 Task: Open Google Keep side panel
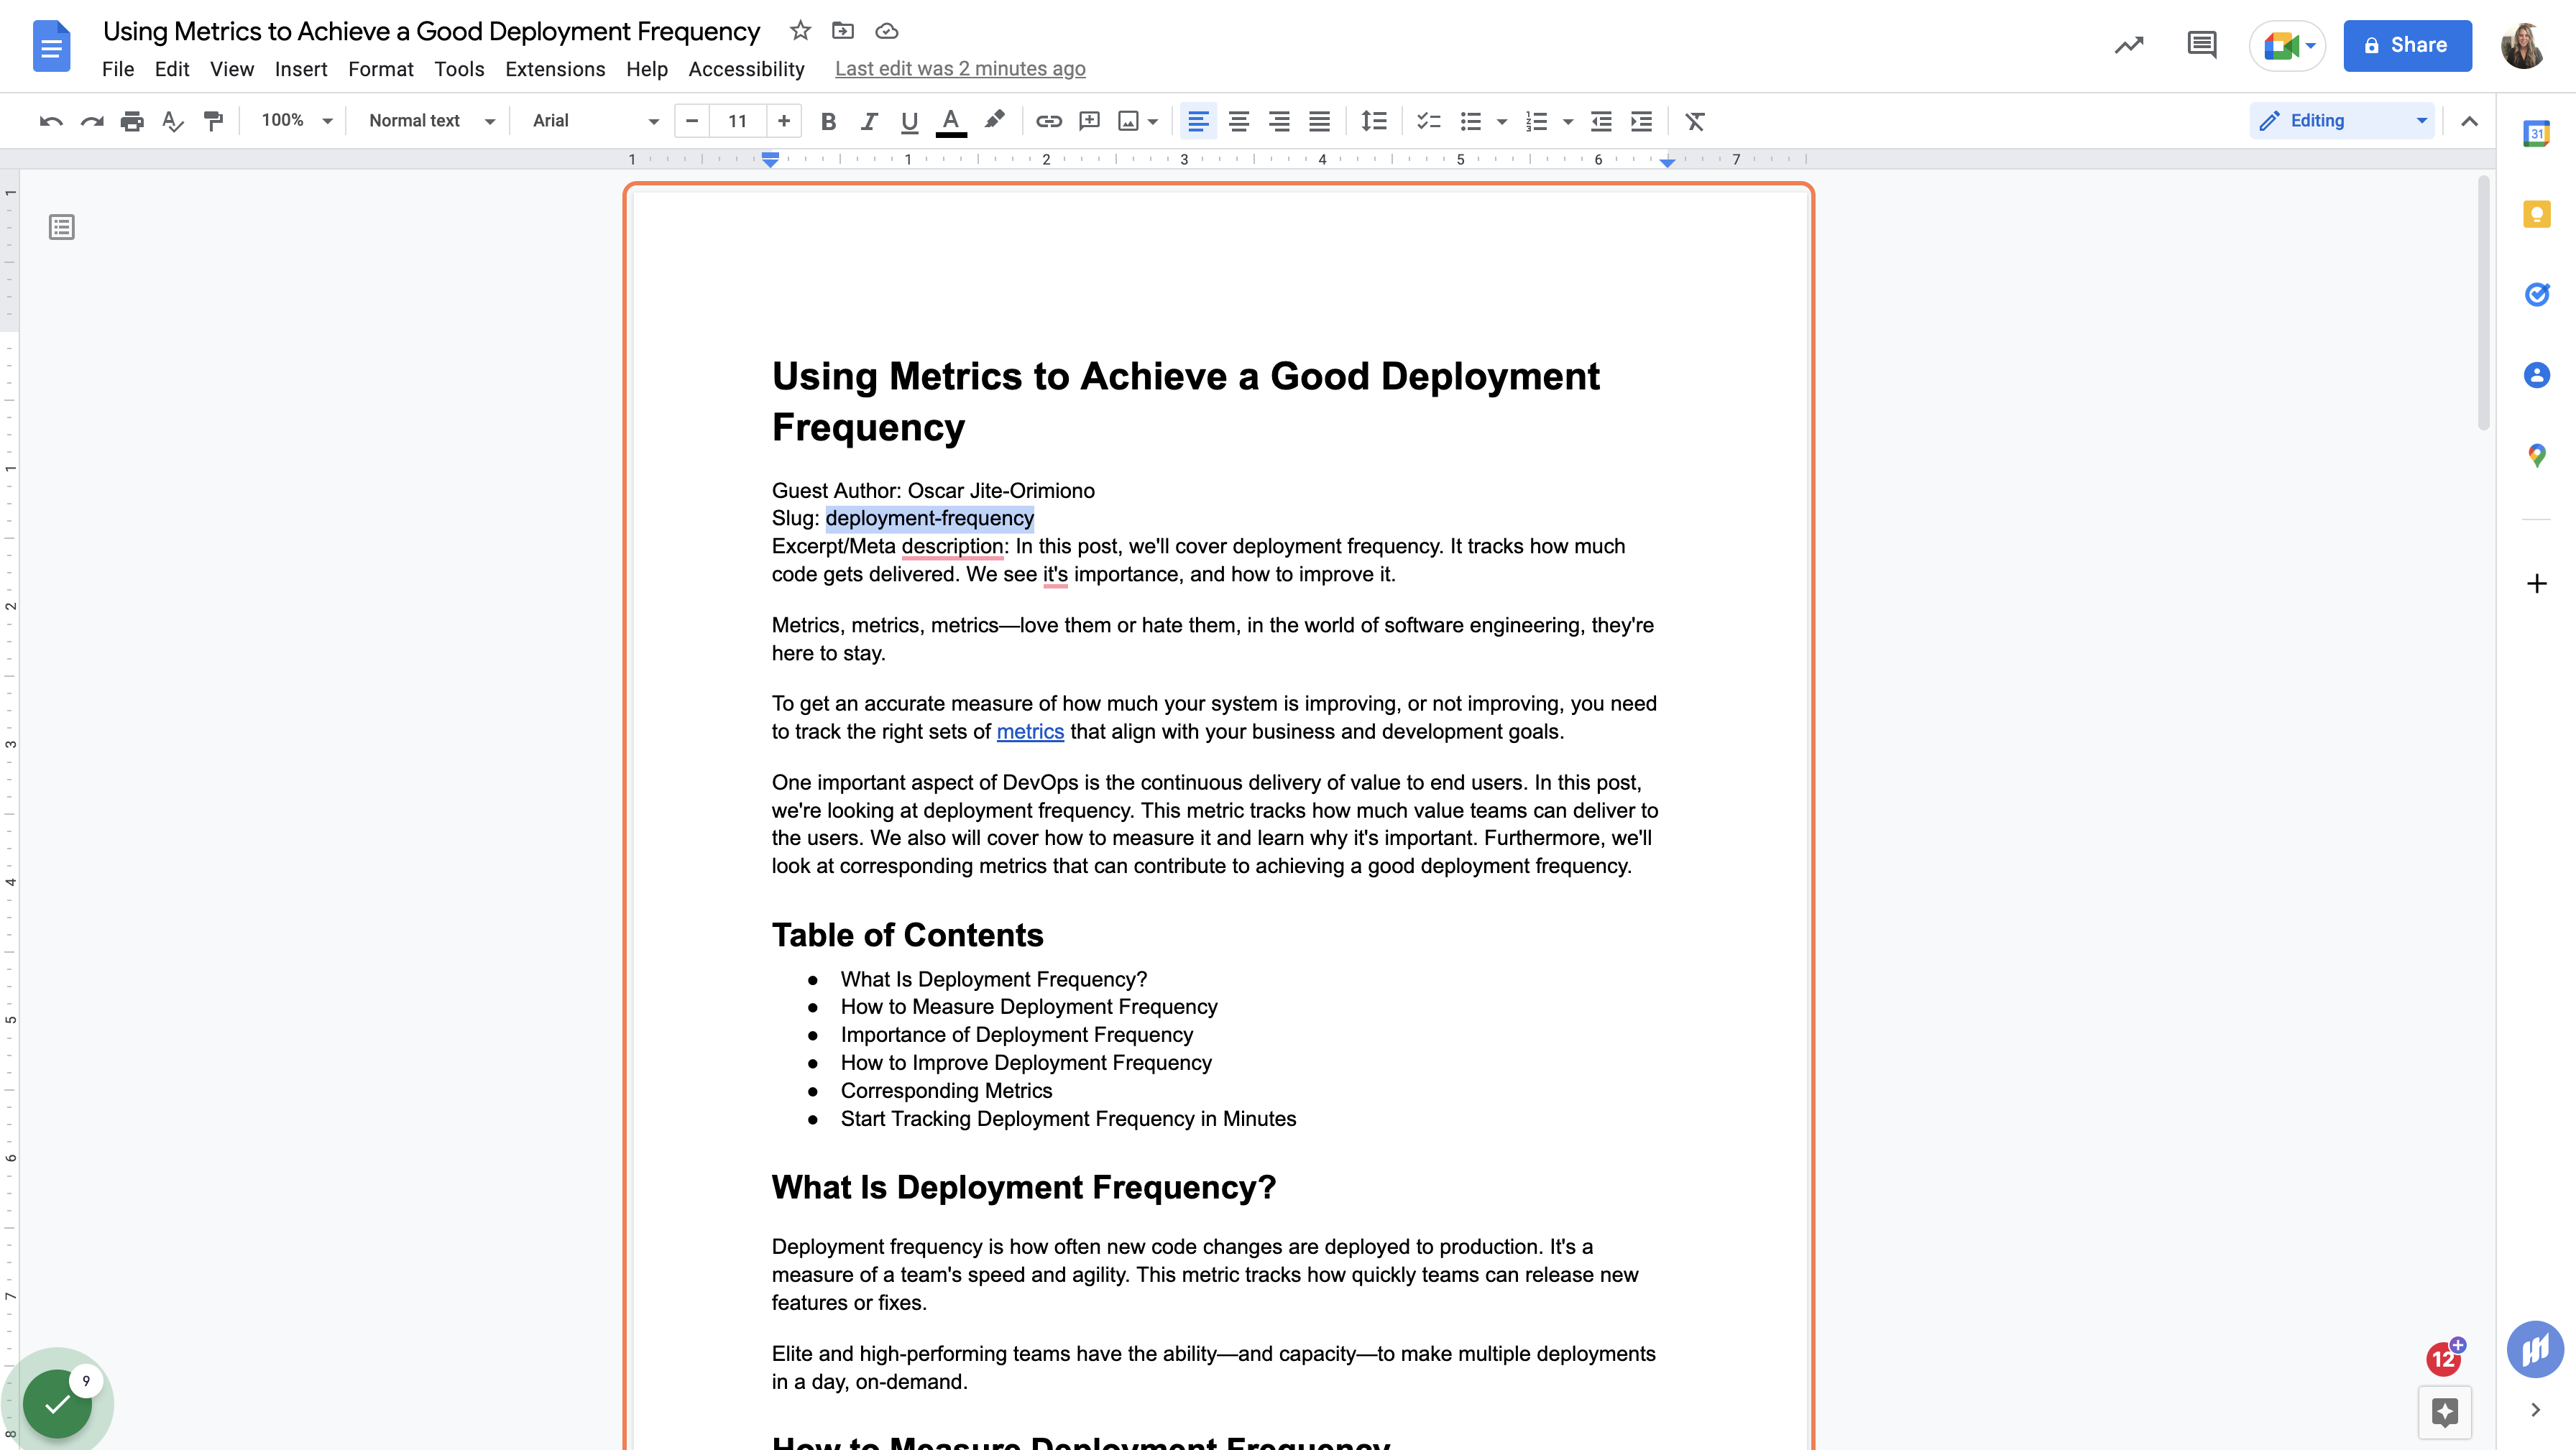click(x=2536, y=214)
